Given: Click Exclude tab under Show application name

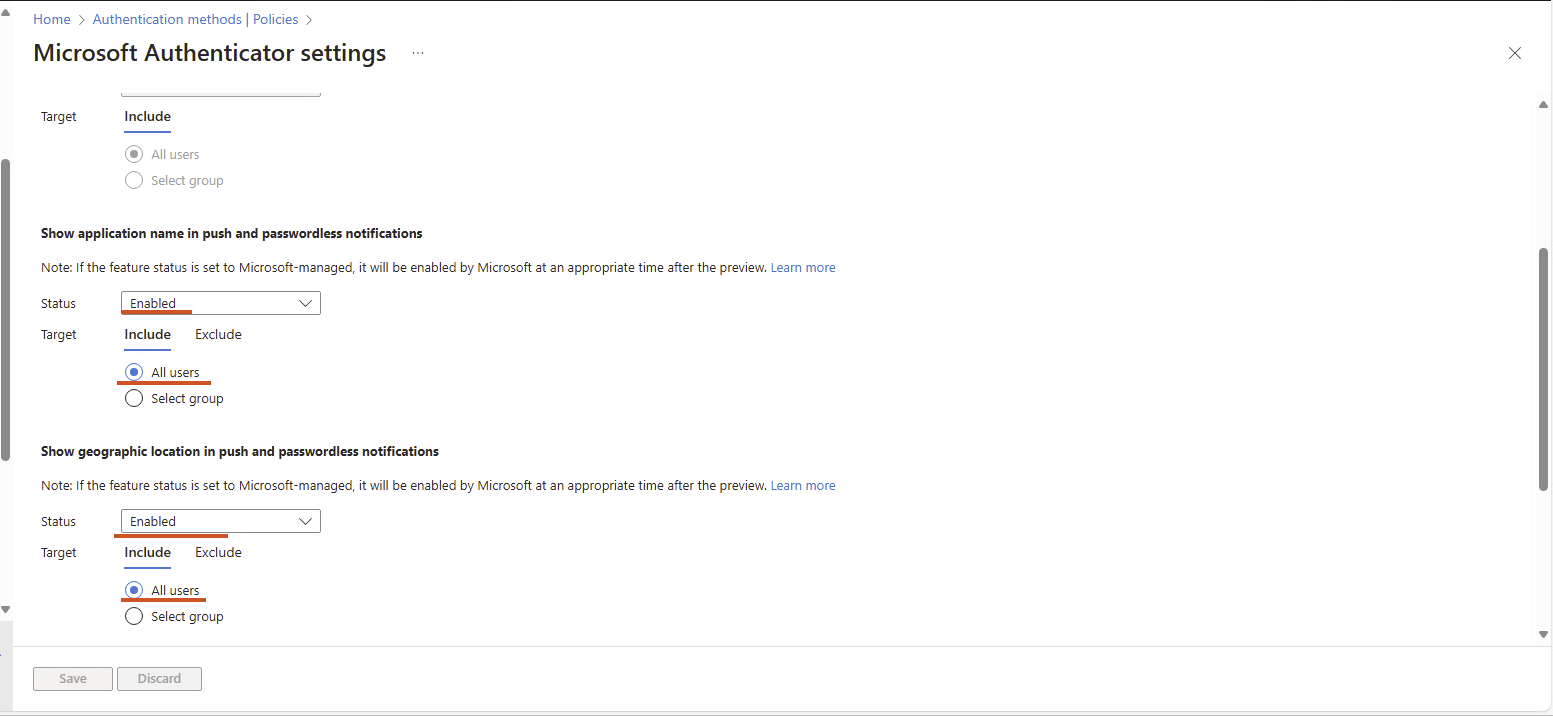Looking at the screenshot, I should [218, 335].
